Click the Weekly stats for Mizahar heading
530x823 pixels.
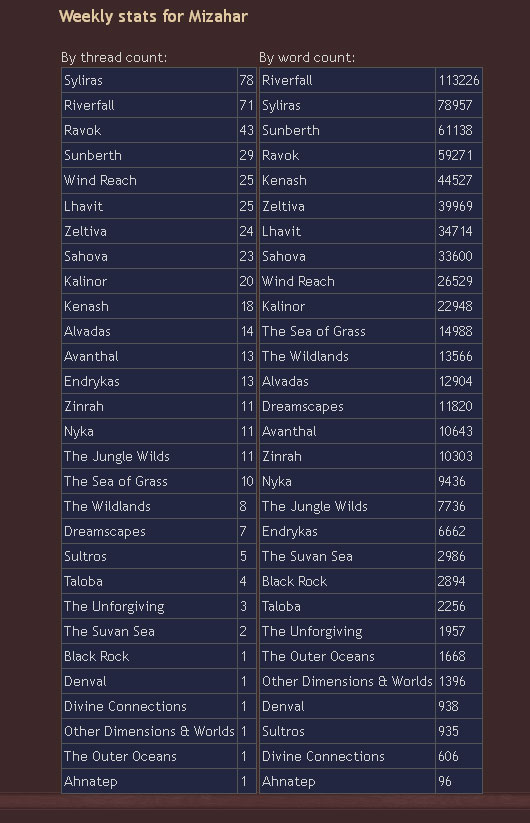click(x=153, y=16)
